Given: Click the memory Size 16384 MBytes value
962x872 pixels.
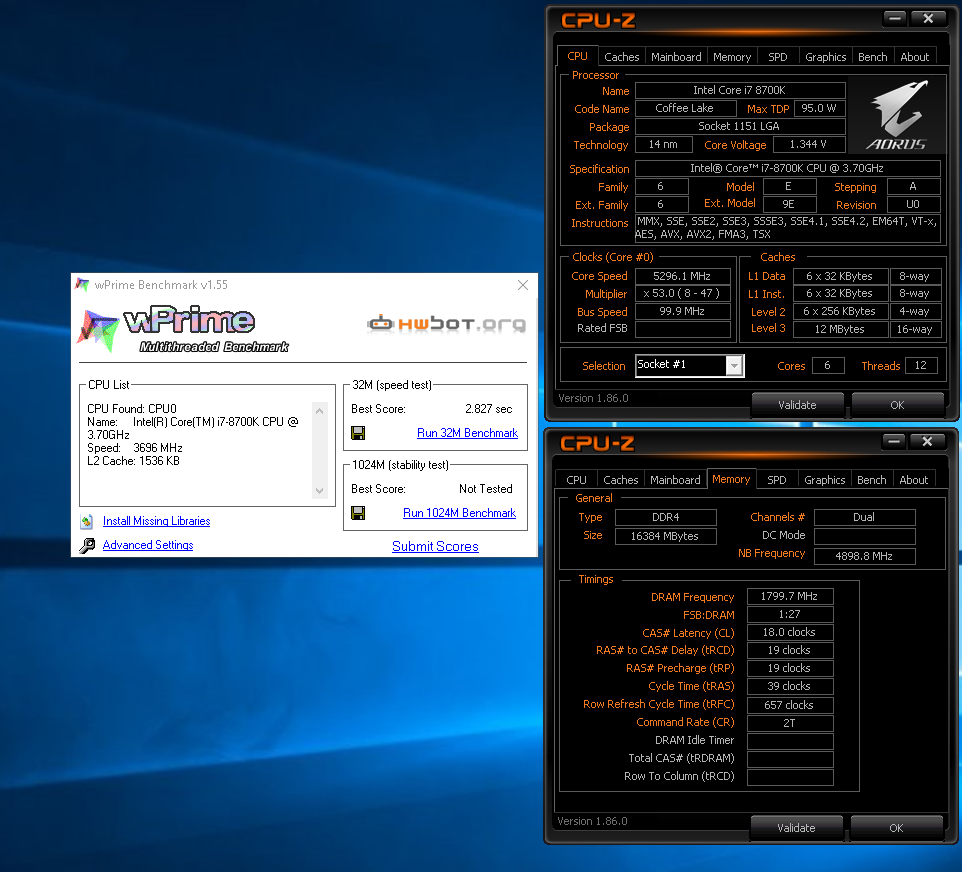Looking at the screenshot, I should coord(665,536).
